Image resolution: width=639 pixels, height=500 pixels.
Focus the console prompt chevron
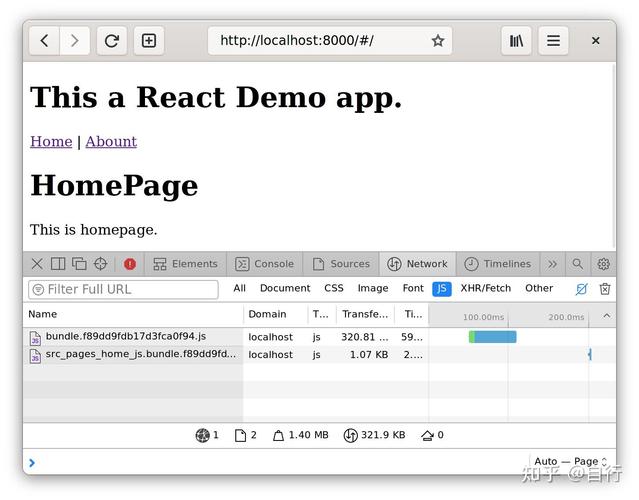(32, 463)
